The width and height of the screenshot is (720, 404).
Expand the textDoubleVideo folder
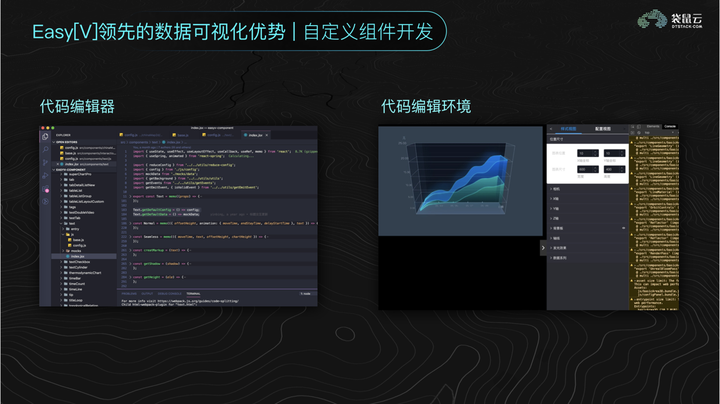tap(84, 213)
